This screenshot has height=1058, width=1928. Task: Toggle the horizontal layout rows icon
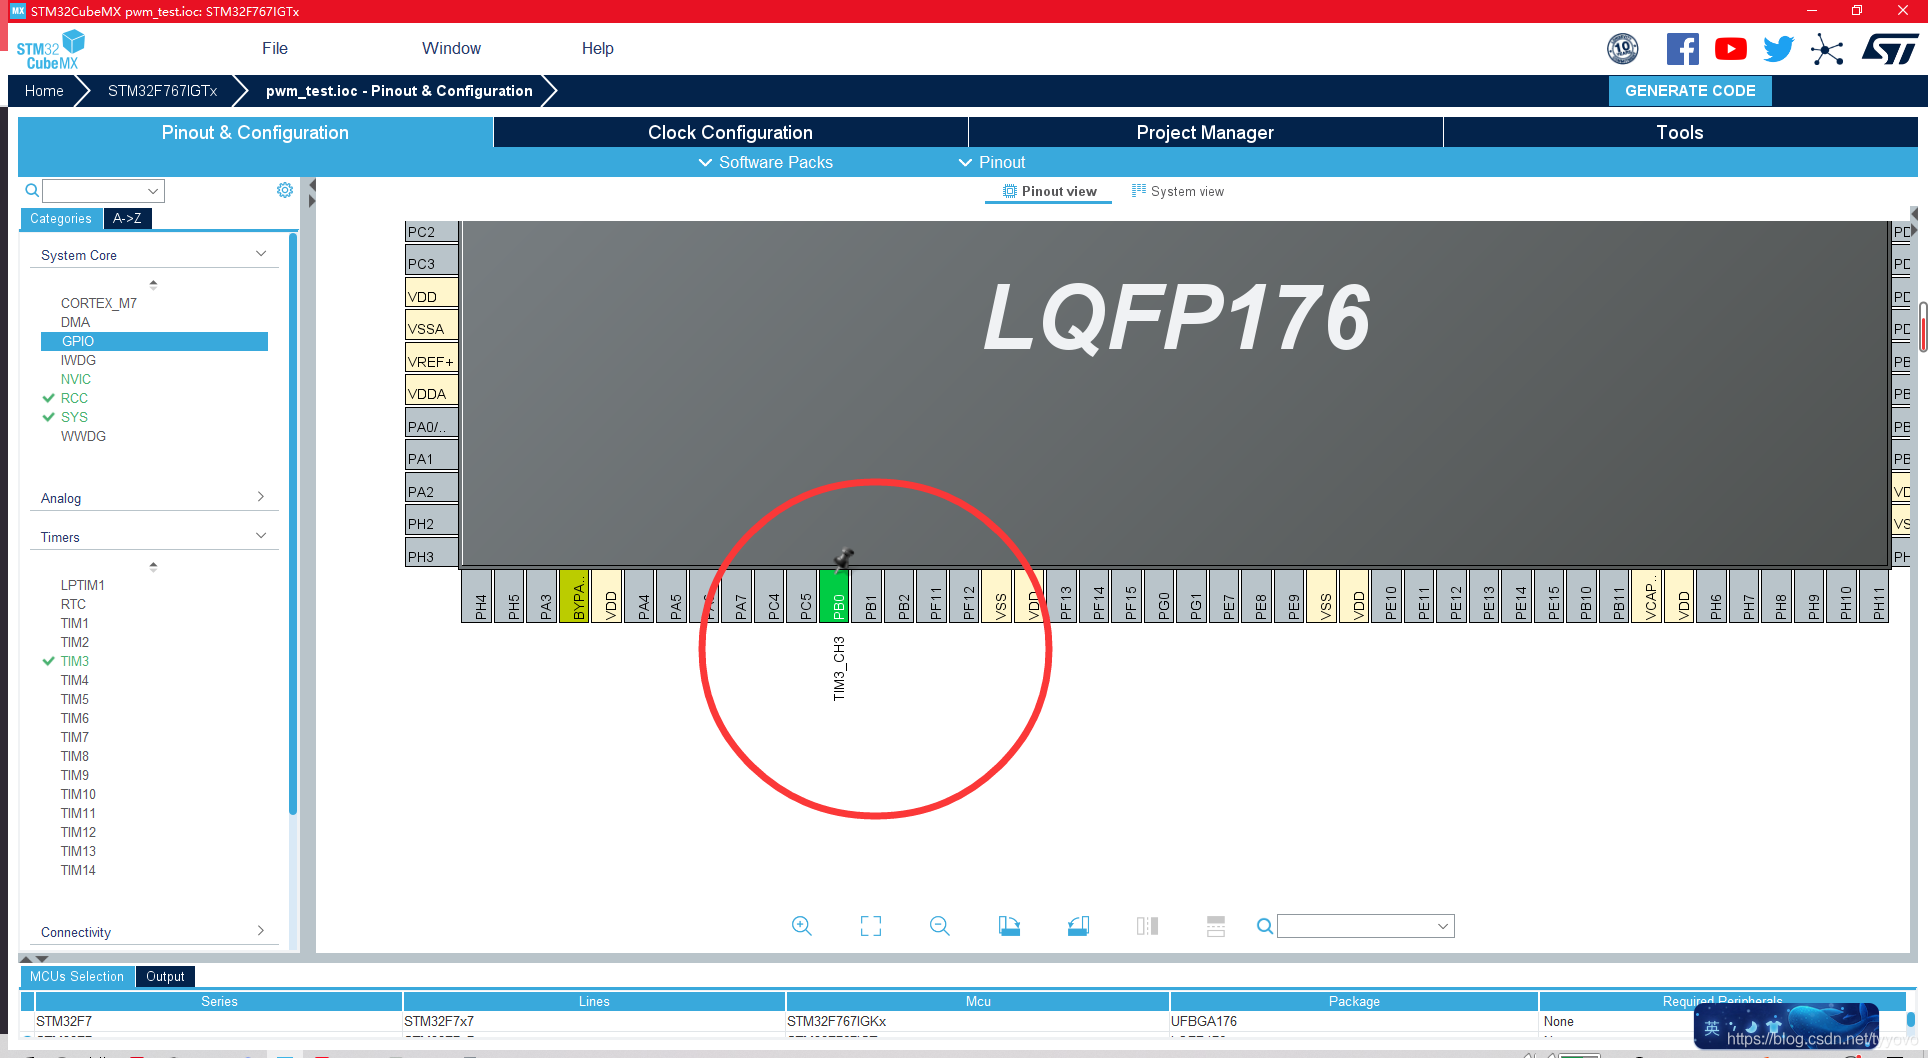1216,926
